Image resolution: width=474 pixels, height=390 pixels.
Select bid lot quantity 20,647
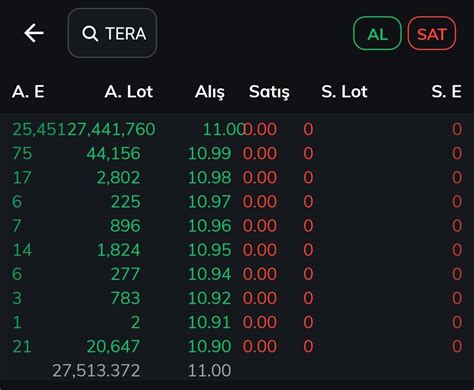click(x=114, y=346)
